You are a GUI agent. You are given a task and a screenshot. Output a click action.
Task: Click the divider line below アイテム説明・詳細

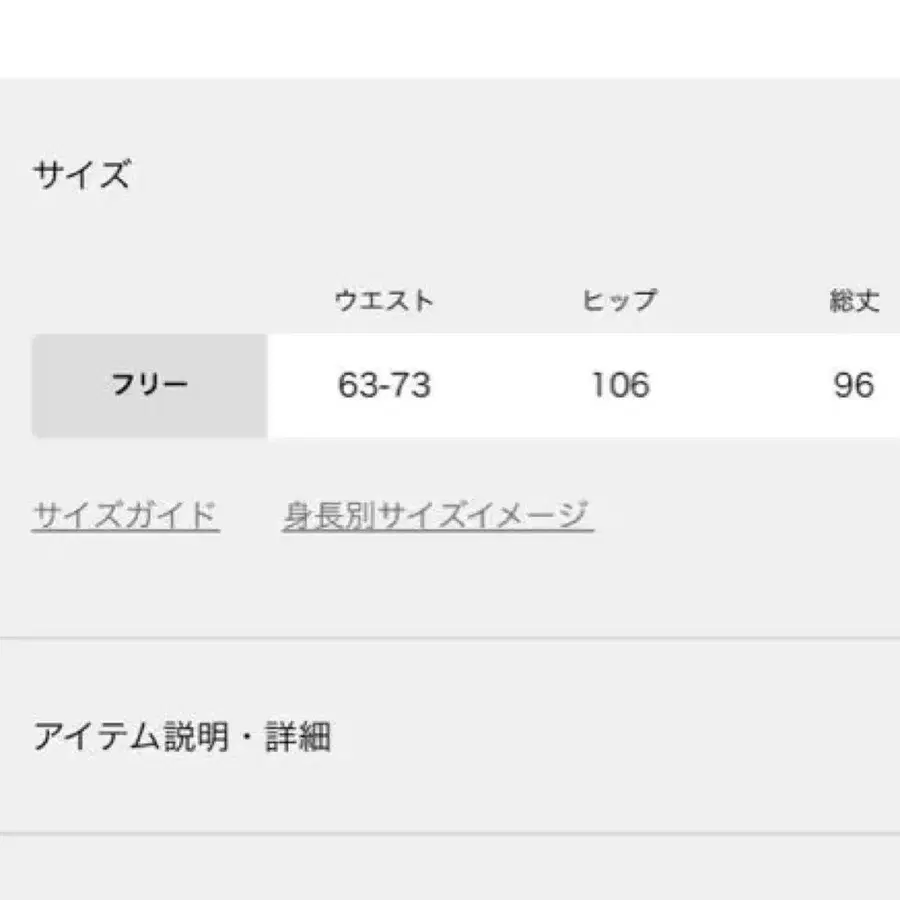tap(450, 833)
